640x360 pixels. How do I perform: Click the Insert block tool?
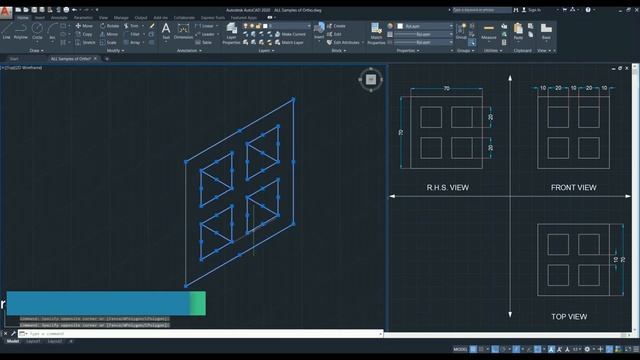(x=319, y=31)
